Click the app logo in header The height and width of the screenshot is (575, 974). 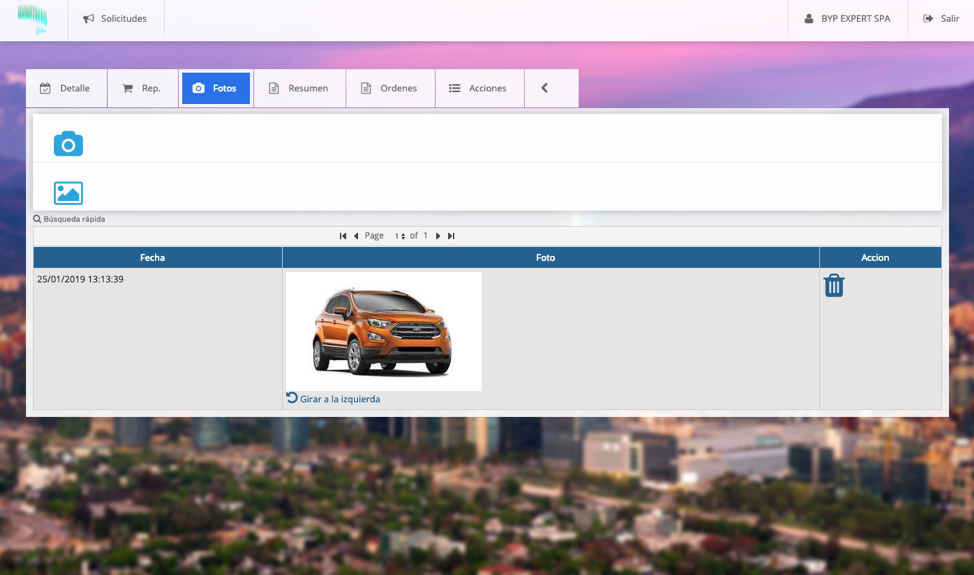tap(33, 19)
